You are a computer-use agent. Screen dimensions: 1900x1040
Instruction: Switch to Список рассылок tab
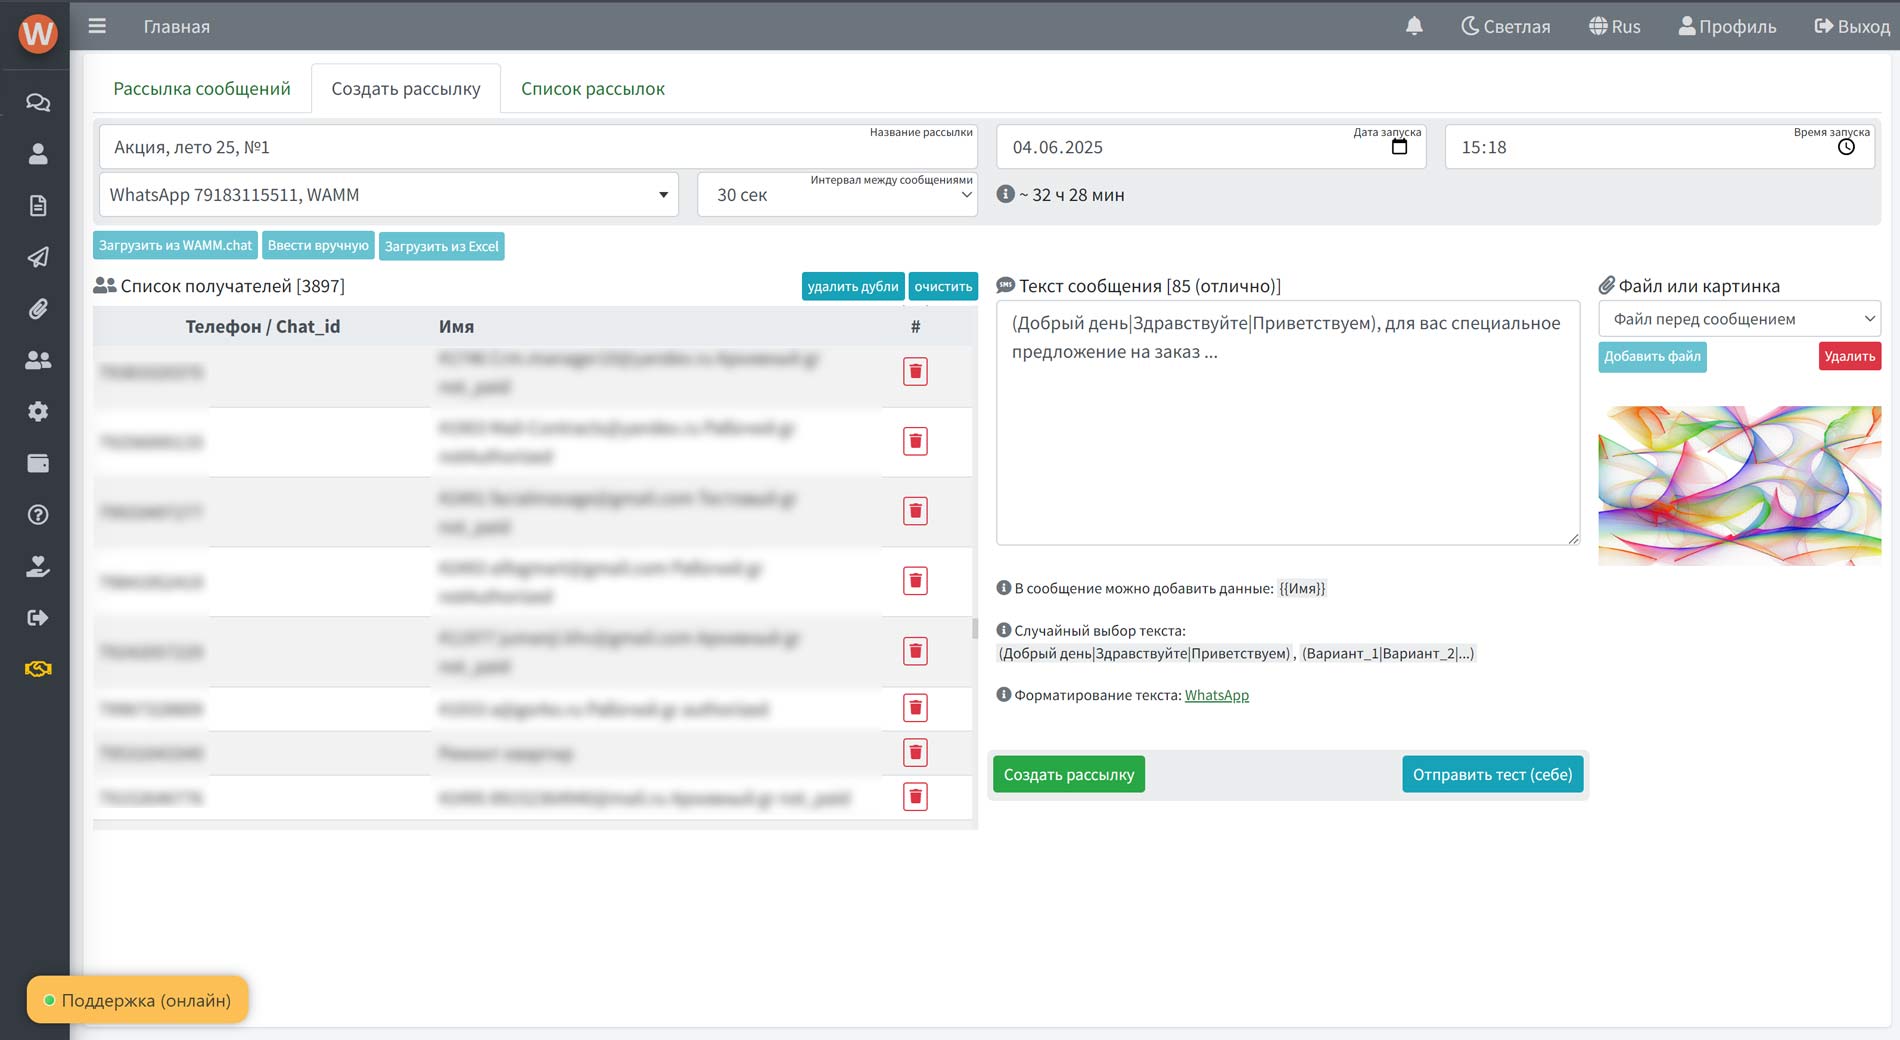[x=592, y=89]
